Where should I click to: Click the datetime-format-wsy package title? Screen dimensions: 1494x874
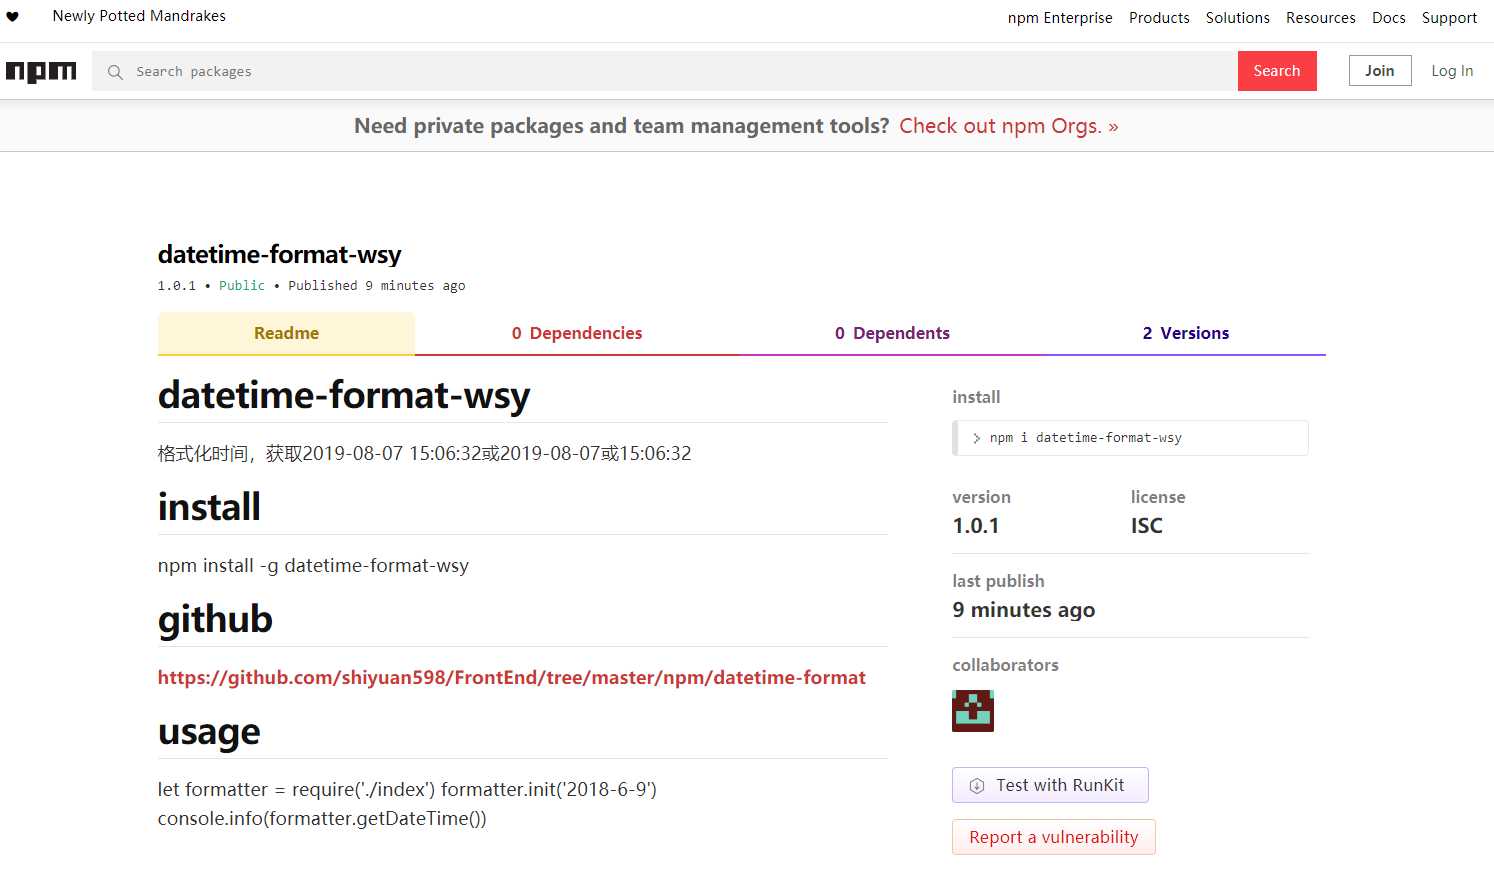coord(280,254)
